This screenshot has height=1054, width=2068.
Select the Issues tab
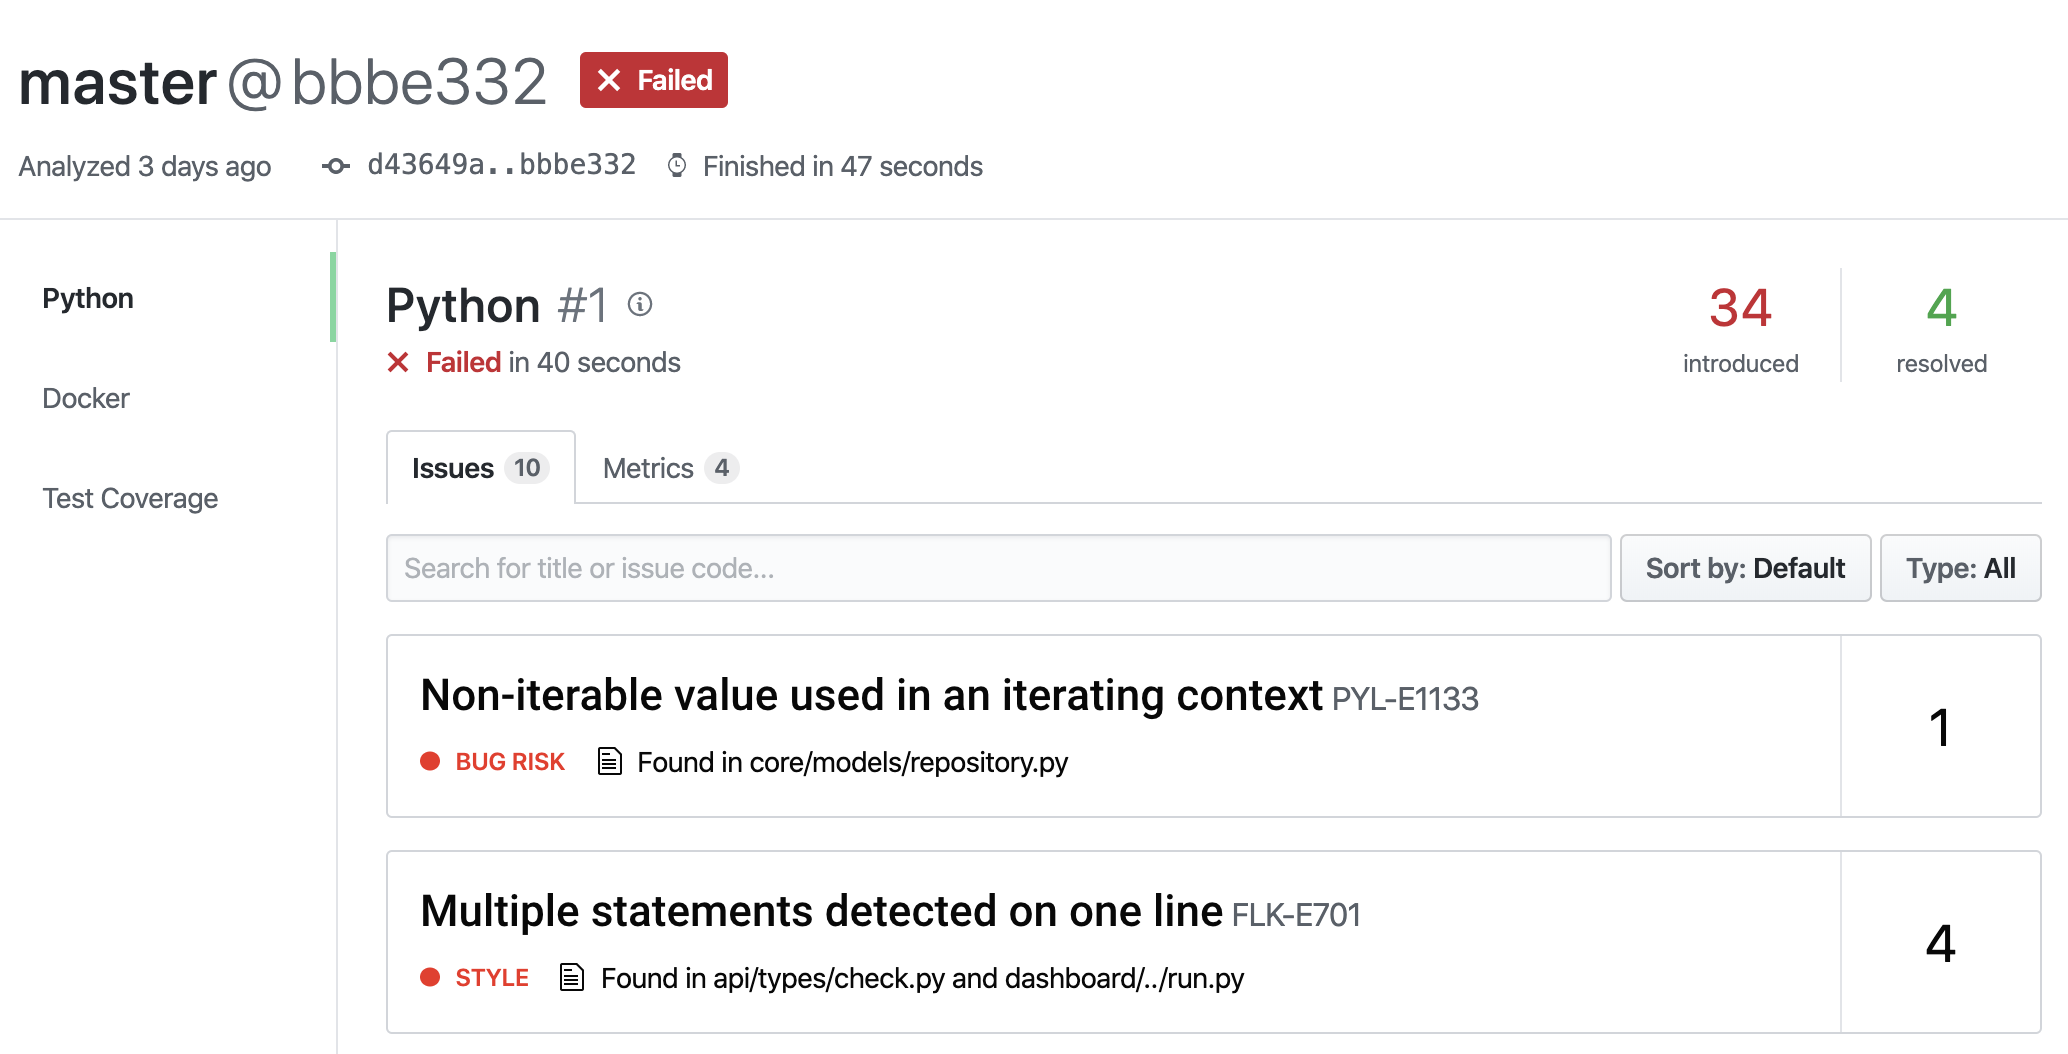pyautogui.click(x=480, y=468)
